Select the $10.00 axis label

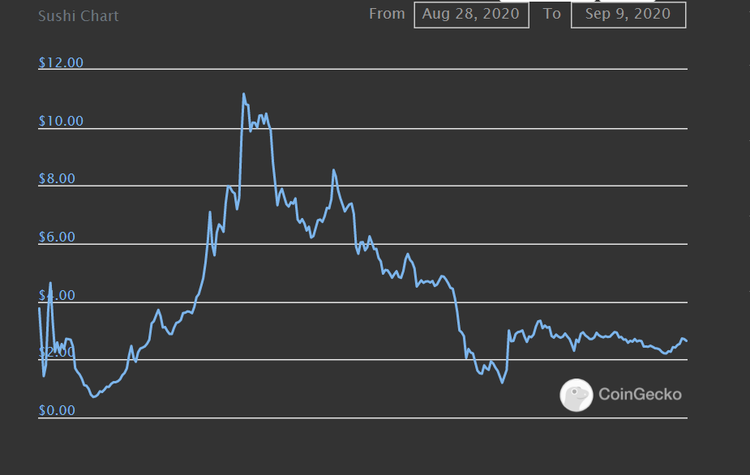coord(61,121)
